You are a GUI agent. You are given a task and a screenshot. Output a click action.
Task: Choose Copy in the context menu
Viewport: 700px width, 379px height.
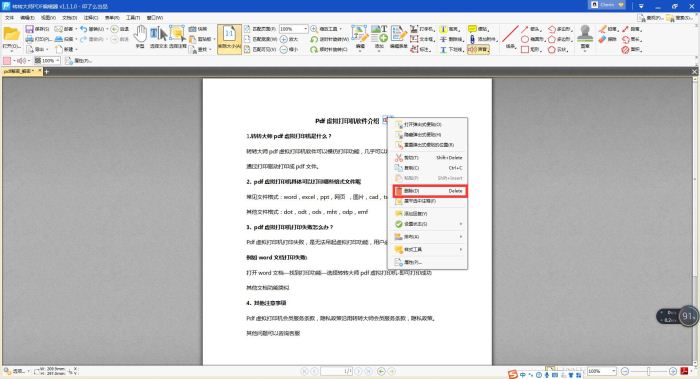pyautogui.click(x=428, y=168)
